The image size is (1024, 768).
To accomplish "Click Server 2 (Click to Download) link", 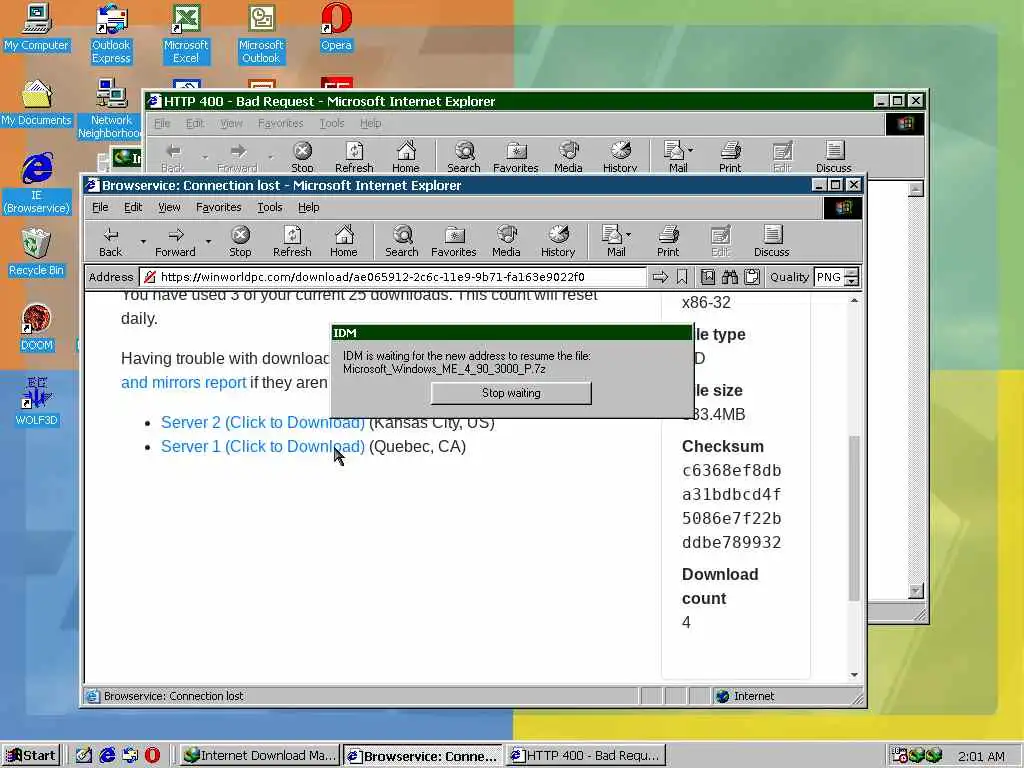I will (263, 423).
